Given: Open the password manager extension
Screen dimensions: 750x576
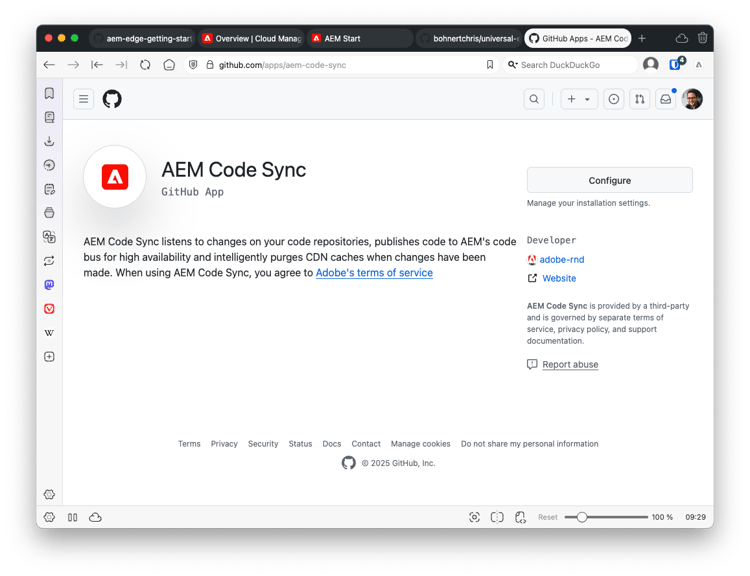Looking at the screenshot, I should coord(676,64).
